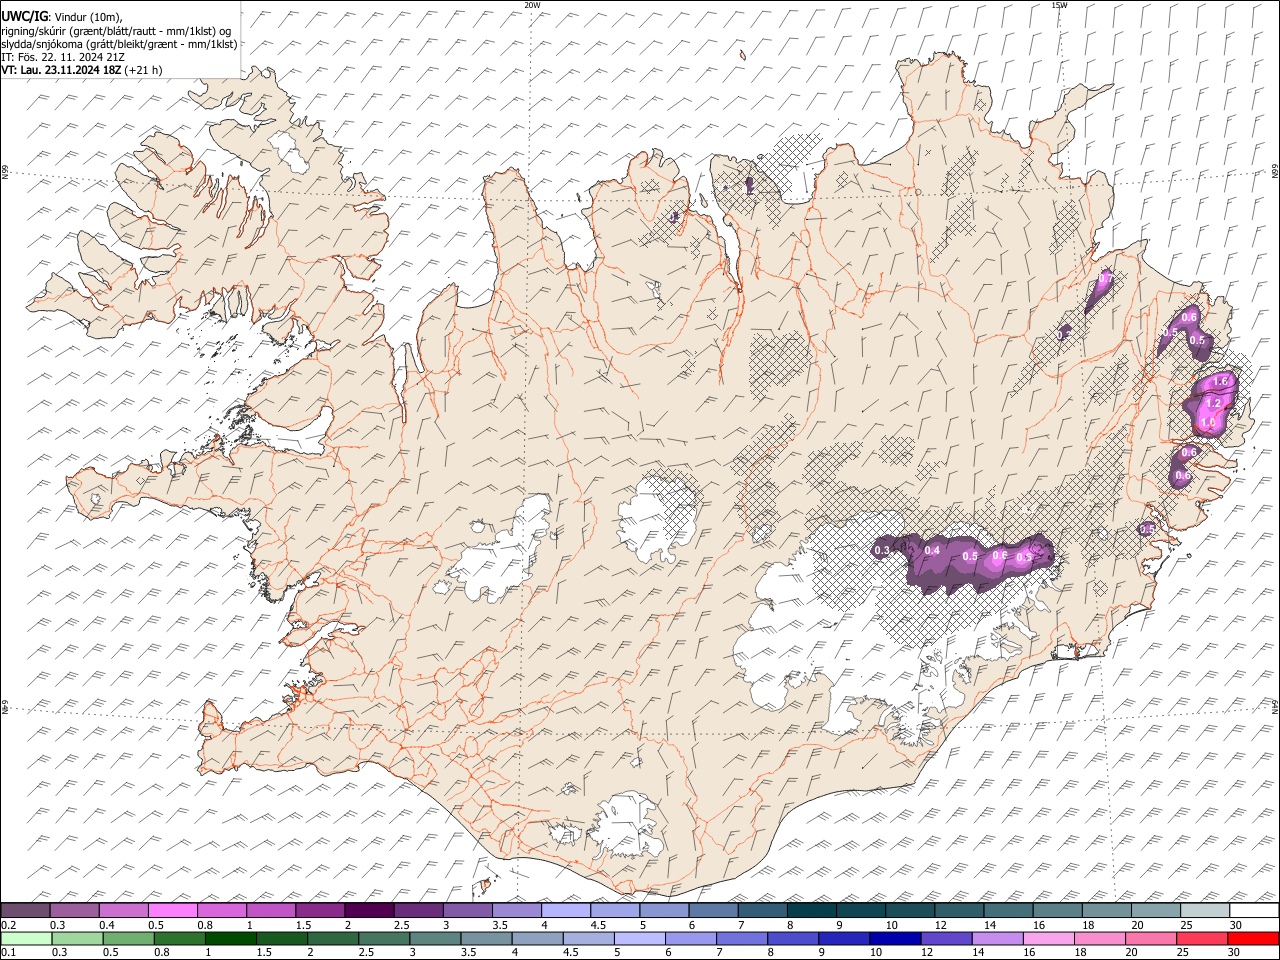This screenshot has width=1280, height=960.
Task: Select the darkest purple snow swatch labeled 2
Action: [x=369, y=911]
